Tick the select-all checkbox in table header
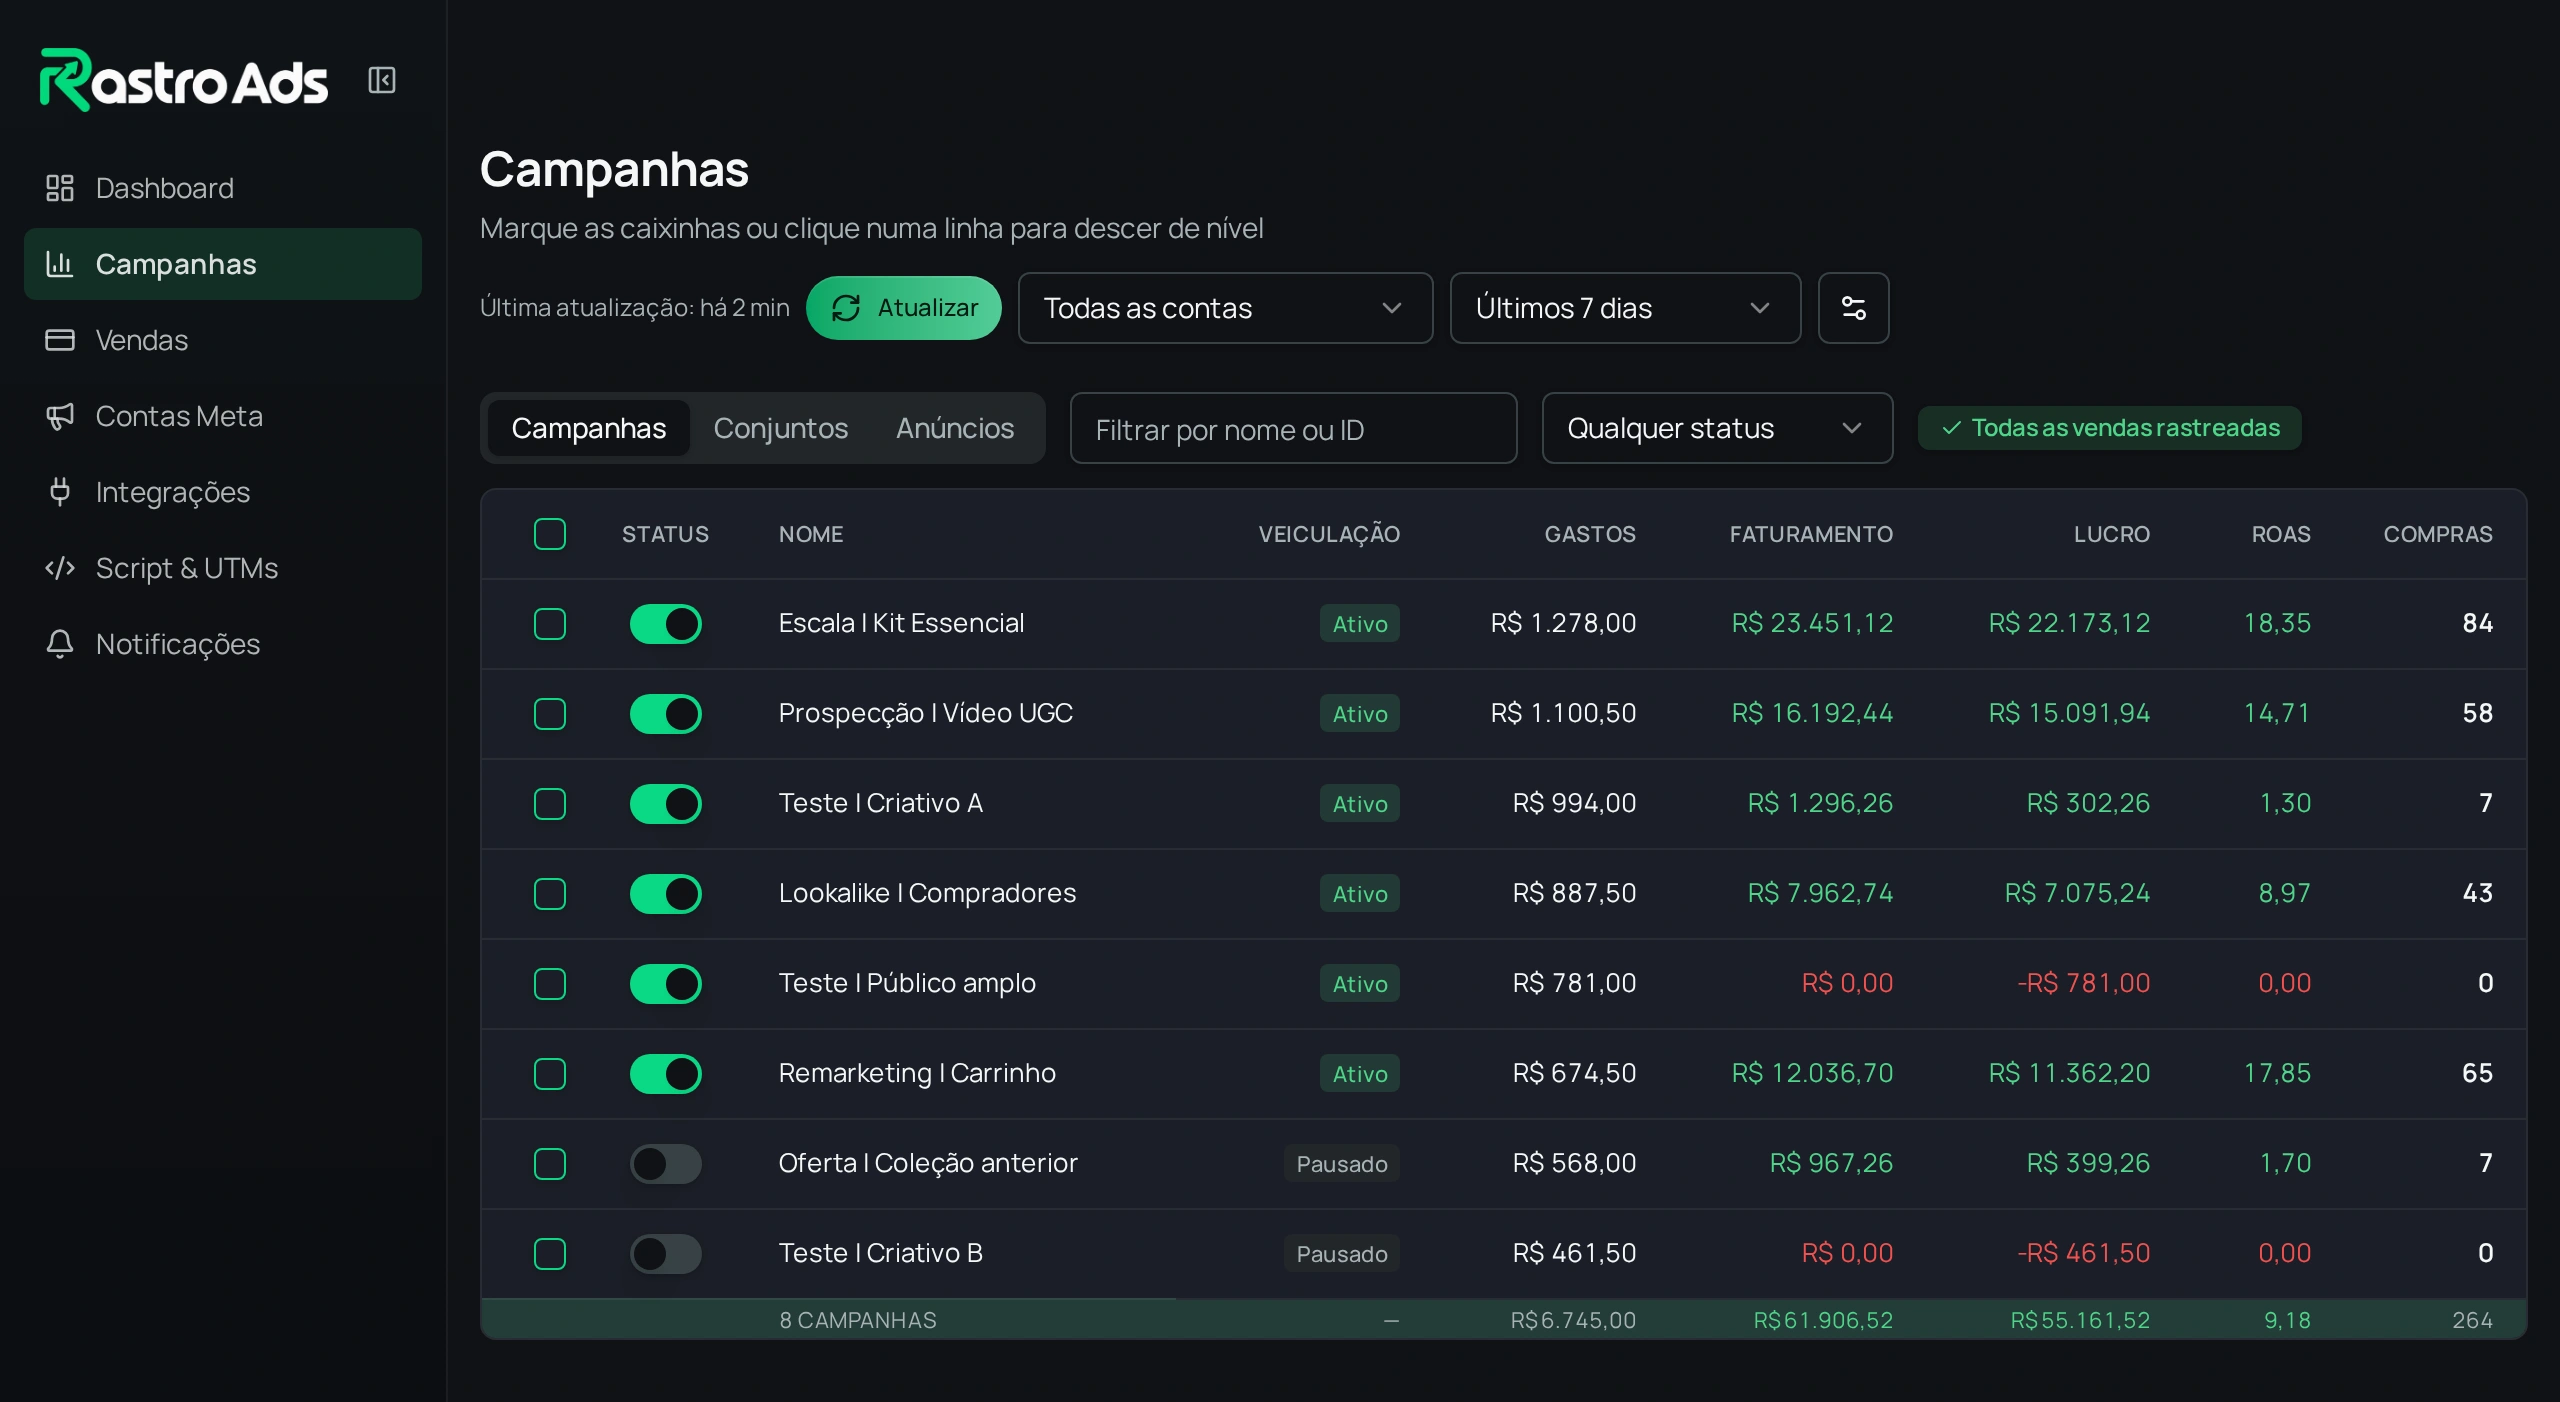The height and width of the screenshot is (1402, 2560). 550,534
